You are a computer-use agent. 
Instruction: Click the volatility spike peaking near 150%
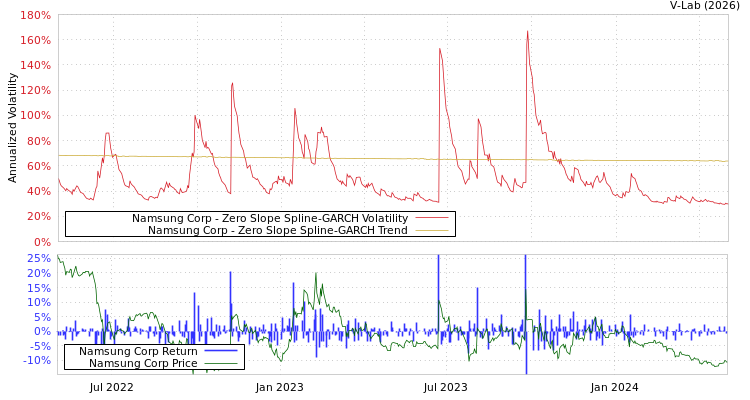pyautogui.click(x=440, y=49)
